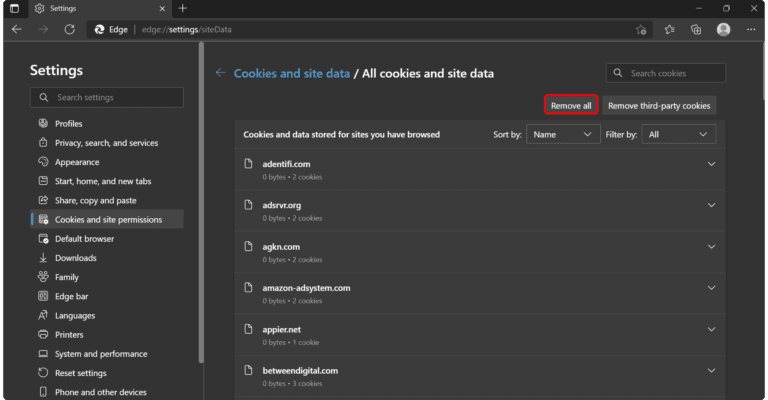
Task: Go back with the toolbar back arrow
Action: click(17, 30)
